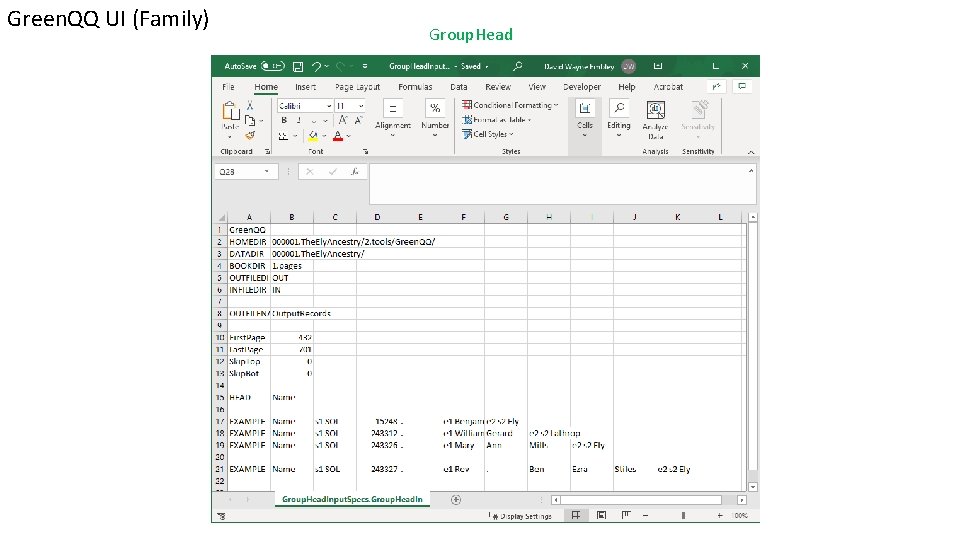960x540 pixels.
Task: Switch to Page Layout view icon
Action: (601, 516)
